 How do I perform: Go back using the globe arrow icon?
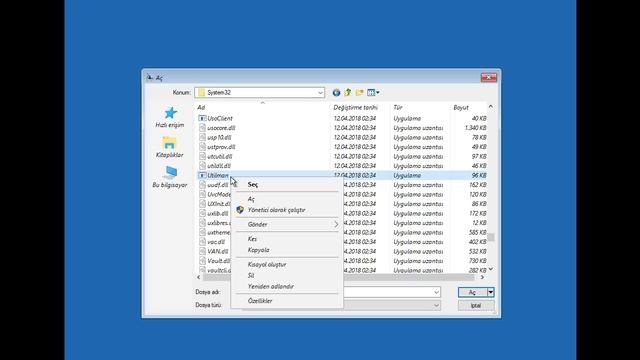click(x=336, y=93)
